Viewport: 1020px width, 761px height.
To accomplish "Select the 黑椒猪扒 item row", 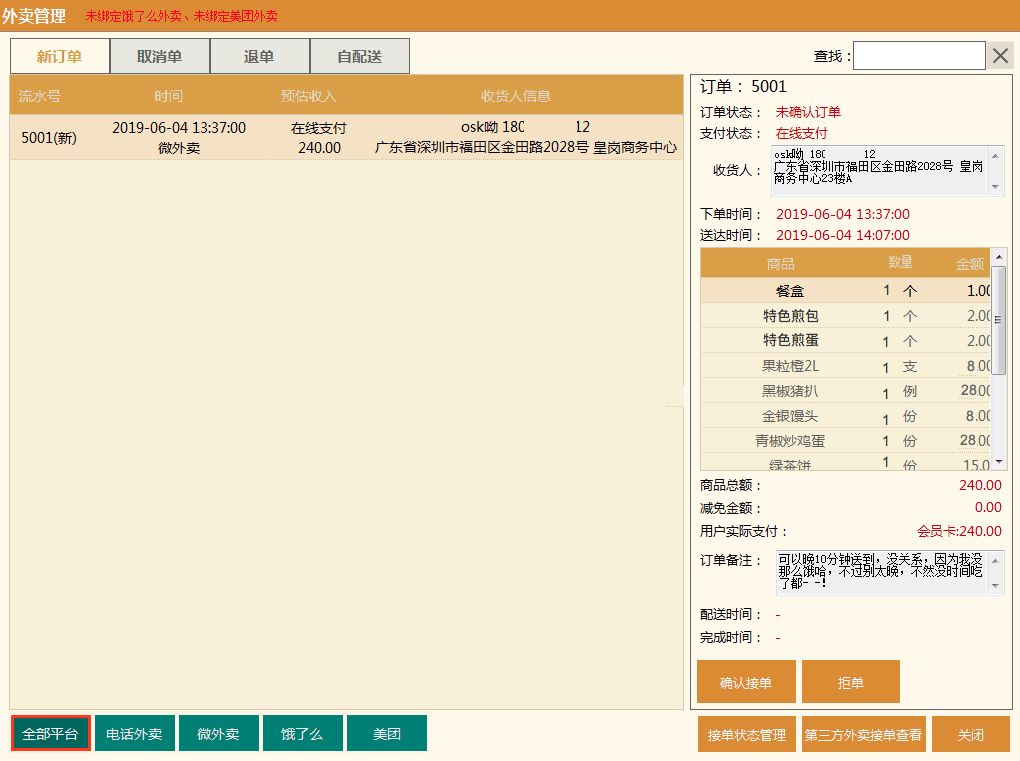I will 845,391.
